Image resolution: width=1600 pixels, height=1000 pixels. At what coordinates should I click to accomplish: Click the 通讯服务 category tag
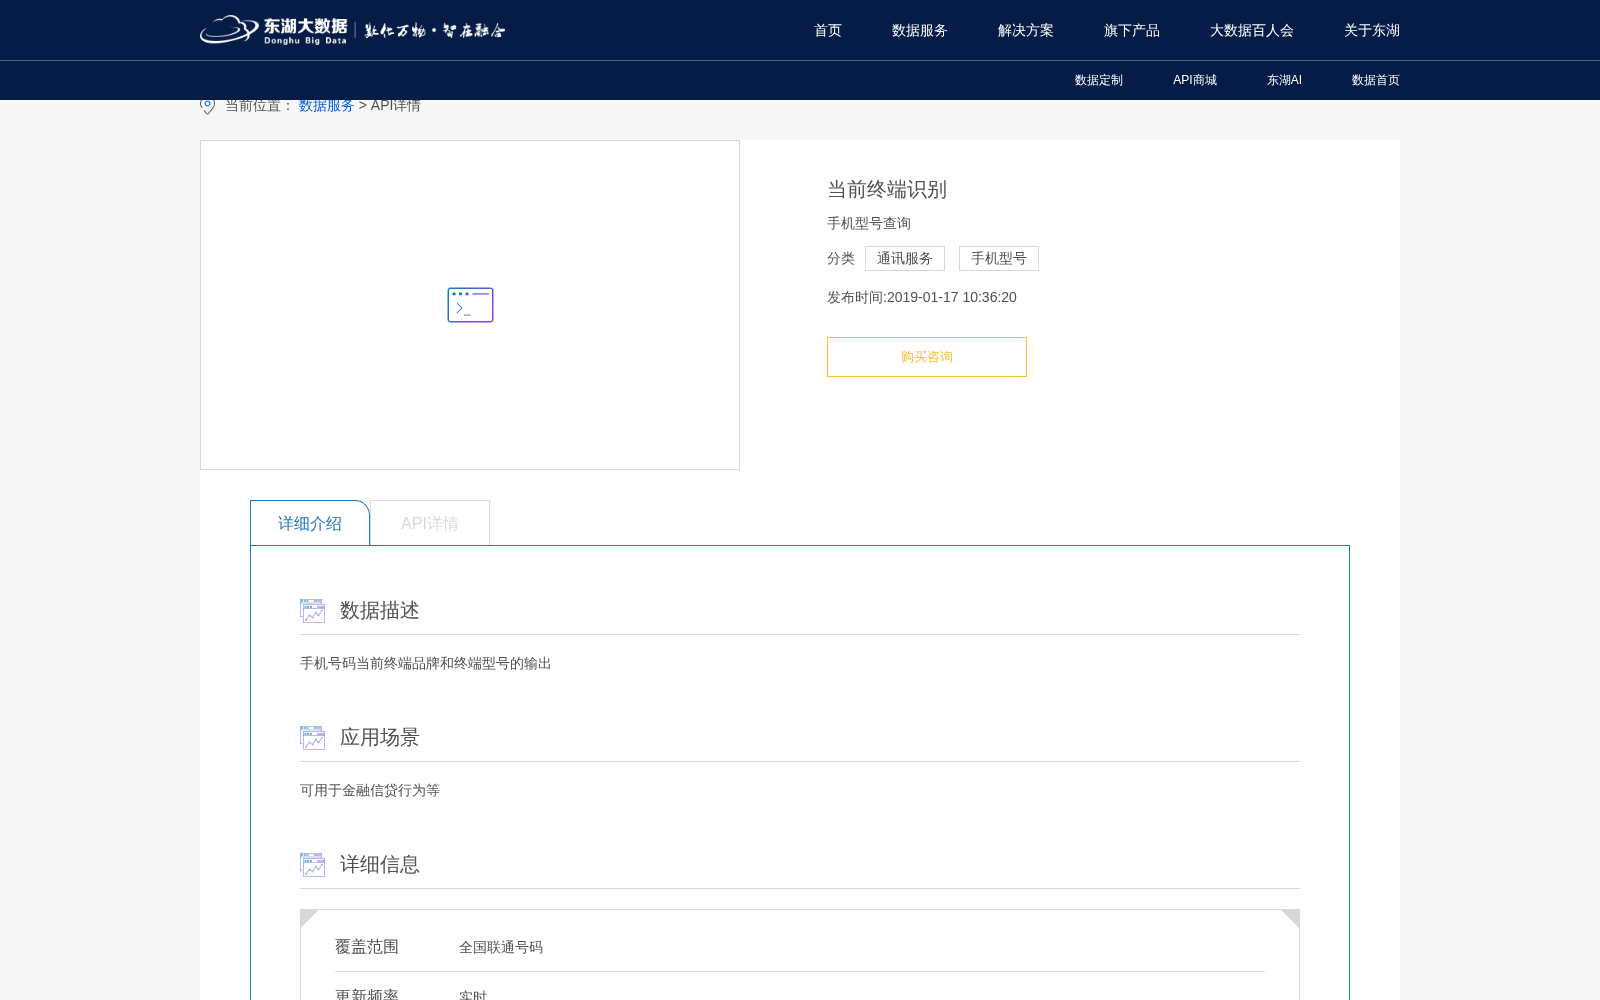click(905, 258)
